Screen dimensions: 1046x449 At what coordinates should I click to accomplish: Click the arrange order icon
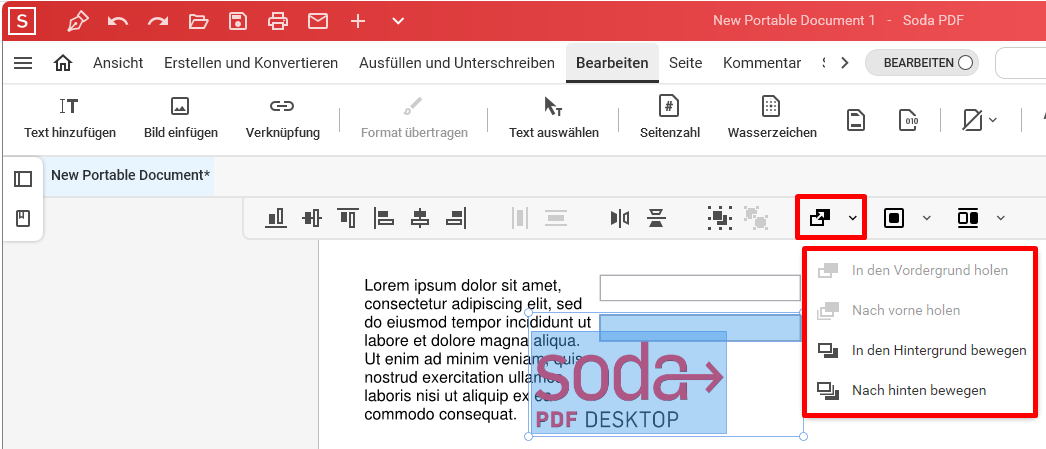pyautogui.click(x=819, y=217)
